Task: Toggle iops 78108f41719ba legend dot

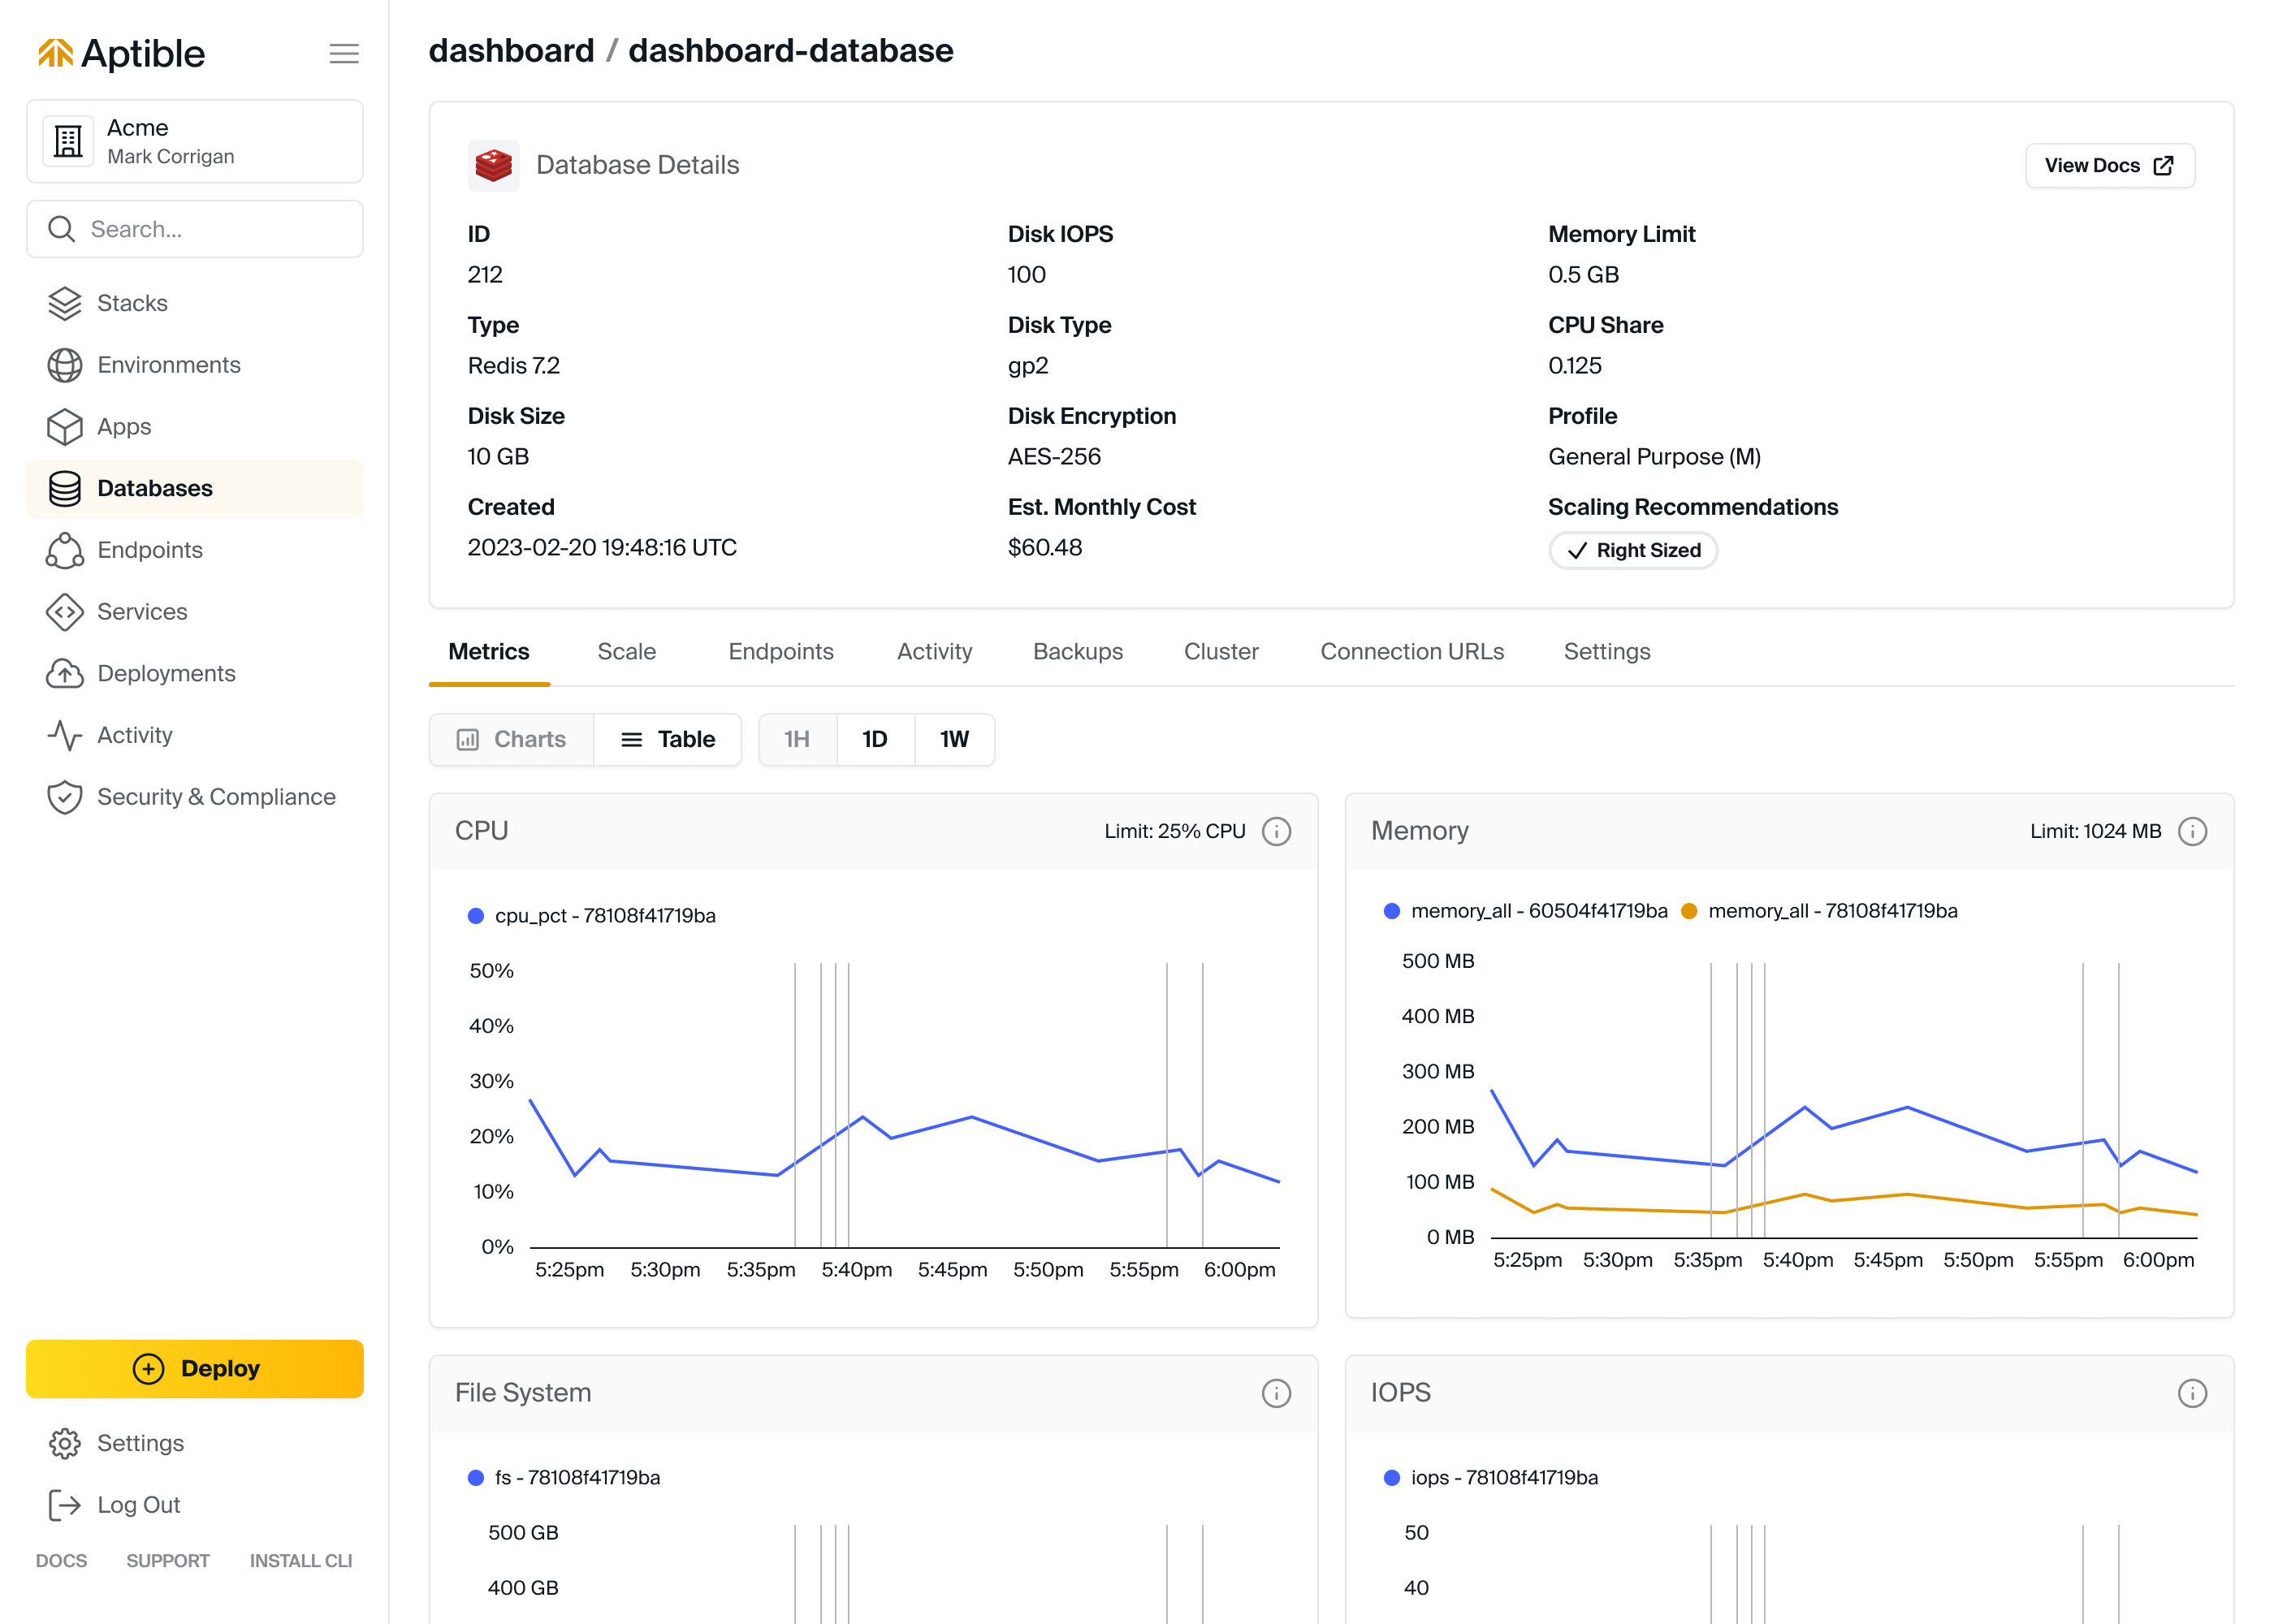Action: click(1392, 1478)
